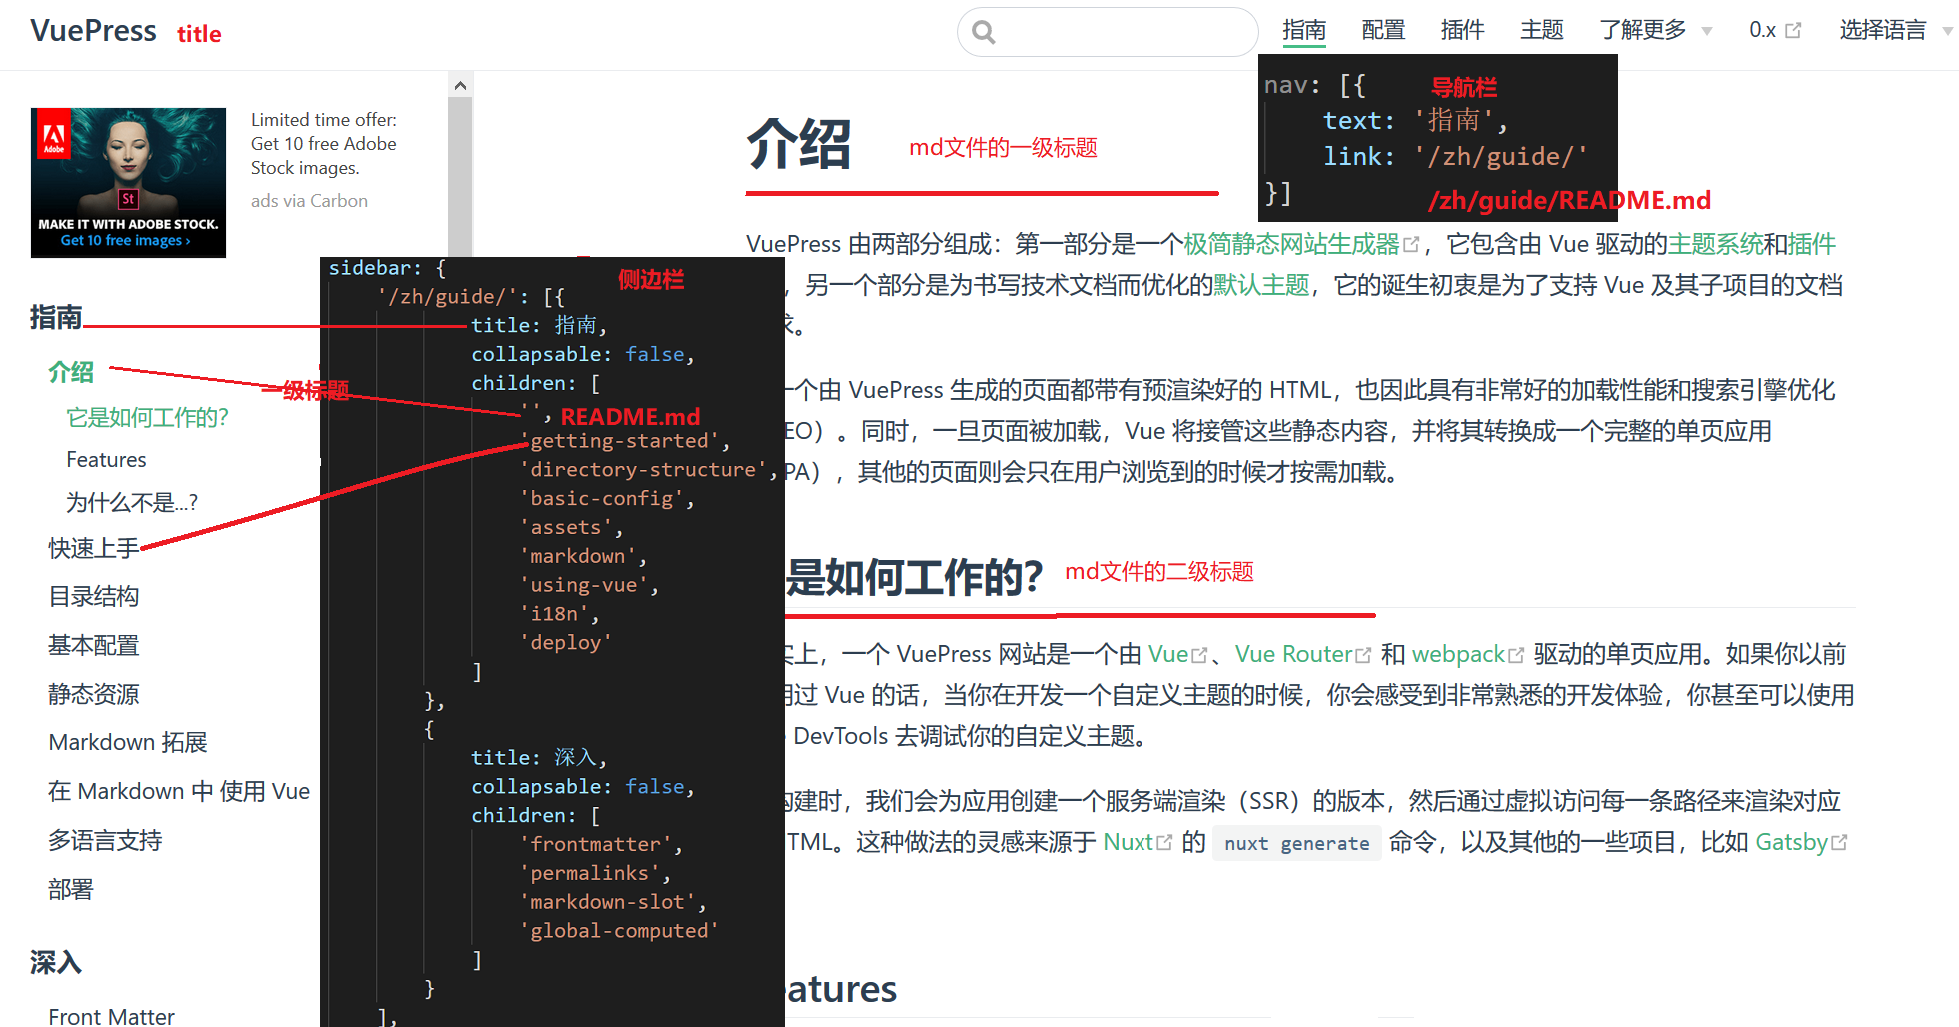Click the nuxt generate code snippet
This screenshot has height=1027, width=1959.
coord(1297,843)
